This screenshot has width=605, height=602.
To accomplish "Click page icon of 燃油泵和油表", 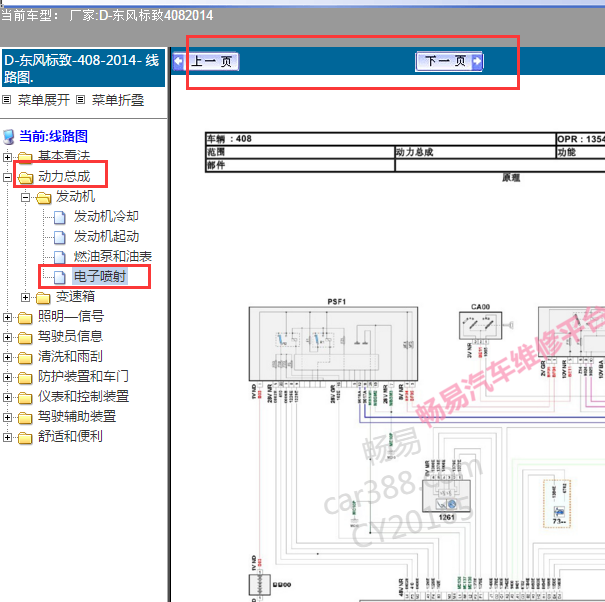I will pyautogui.click(x=59, y=258).
